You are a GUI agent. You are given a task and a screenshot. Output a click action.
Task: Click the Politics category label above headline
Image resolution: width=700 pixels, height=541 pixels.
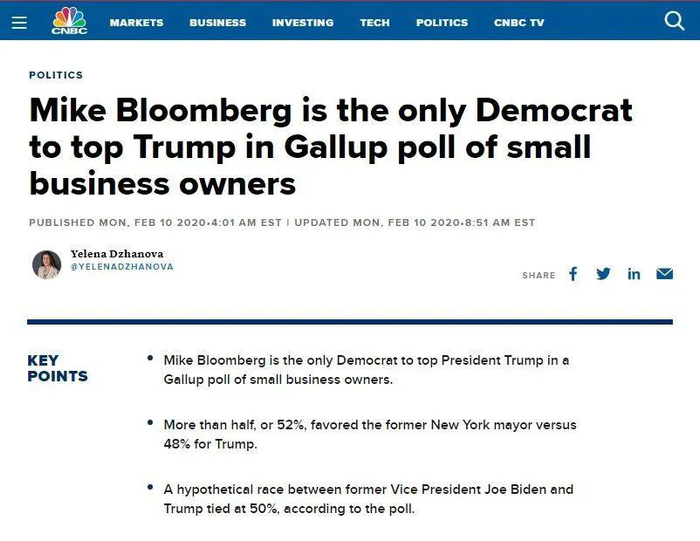(x=56, y=75)
